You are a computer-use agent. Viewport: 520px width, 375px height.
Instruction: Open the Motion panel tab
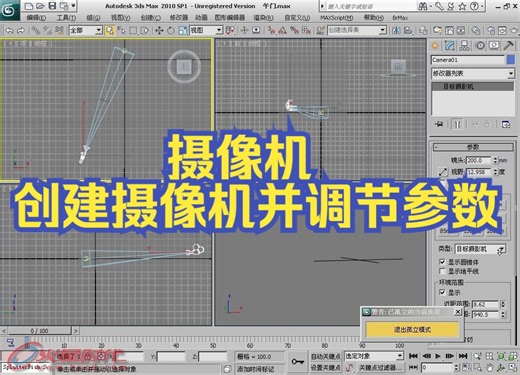point(480,46)
